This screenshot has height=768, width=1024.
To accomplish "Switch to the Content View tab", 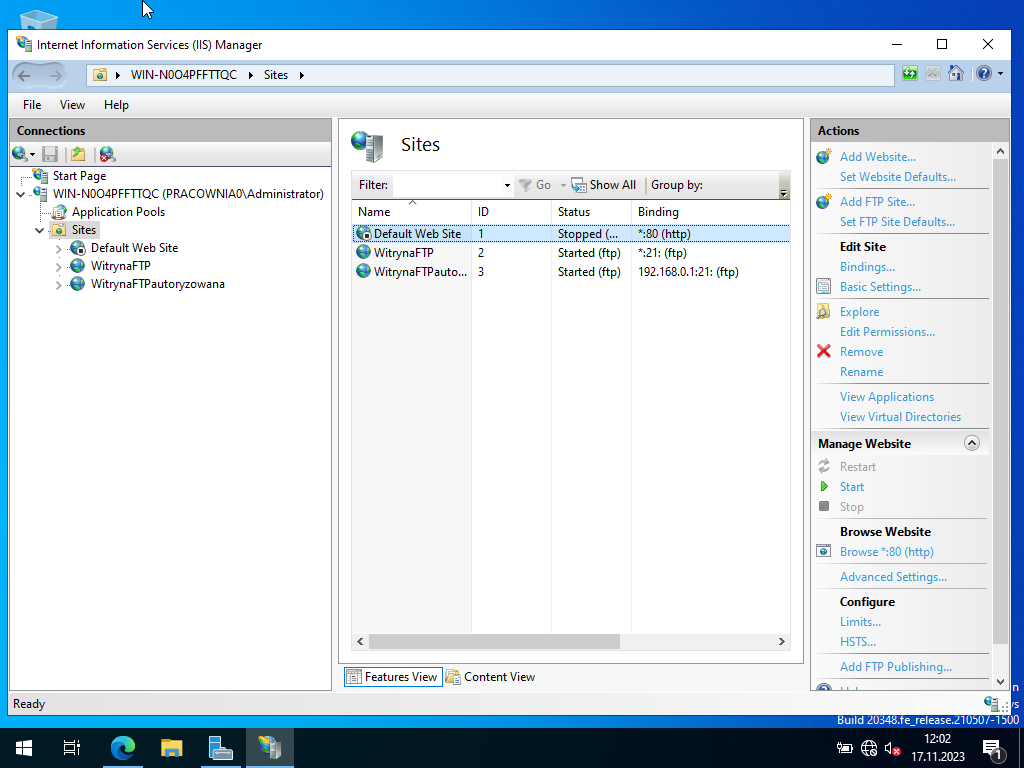I will click(x=491, y=677).
